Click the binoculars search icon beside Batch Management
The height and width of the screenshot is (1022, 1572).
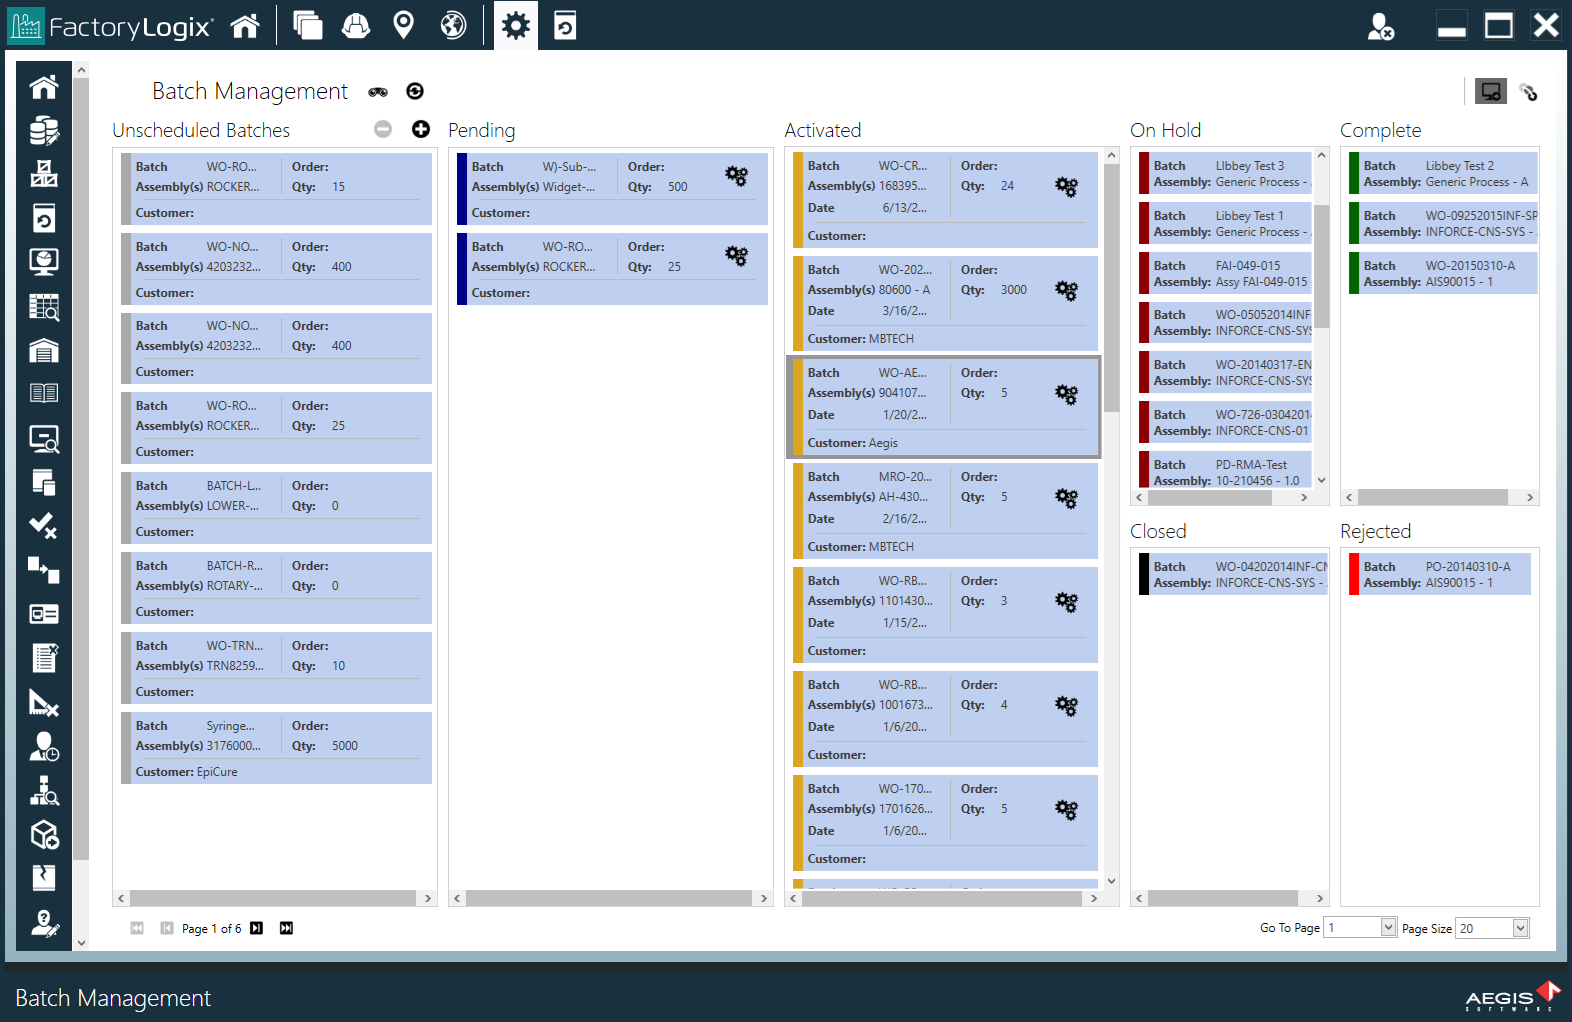pyautogui.click(x=378, y=92)
